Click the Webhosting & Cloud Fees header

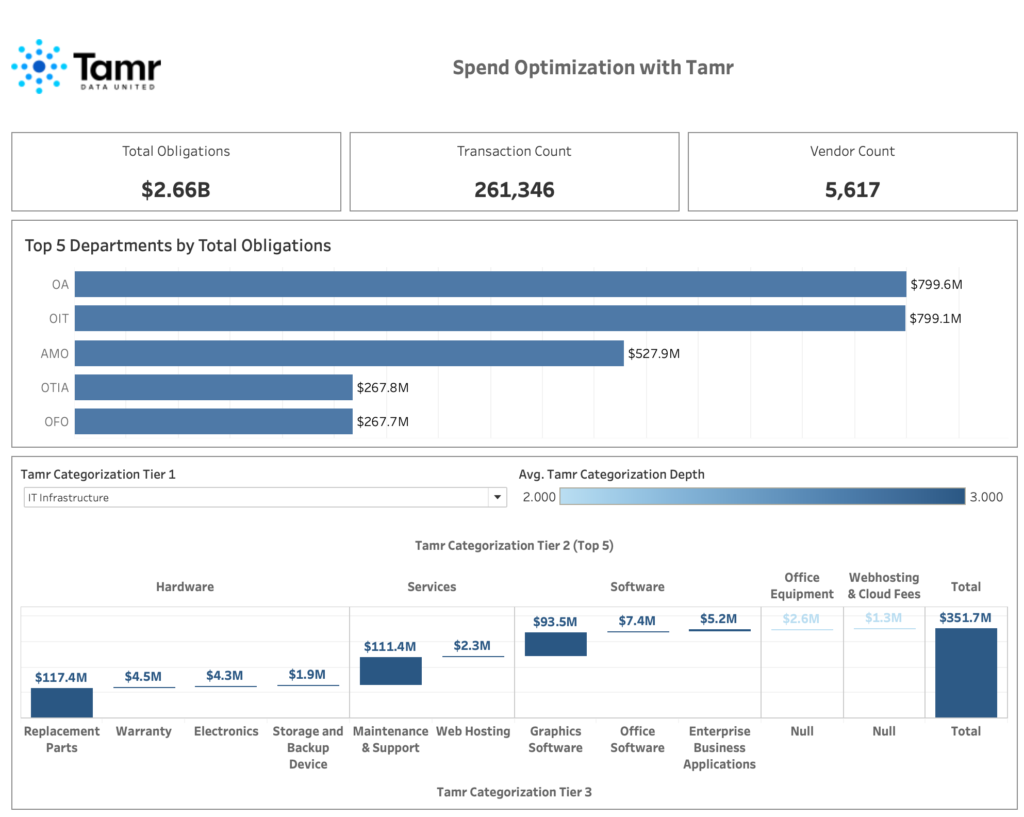884,586
